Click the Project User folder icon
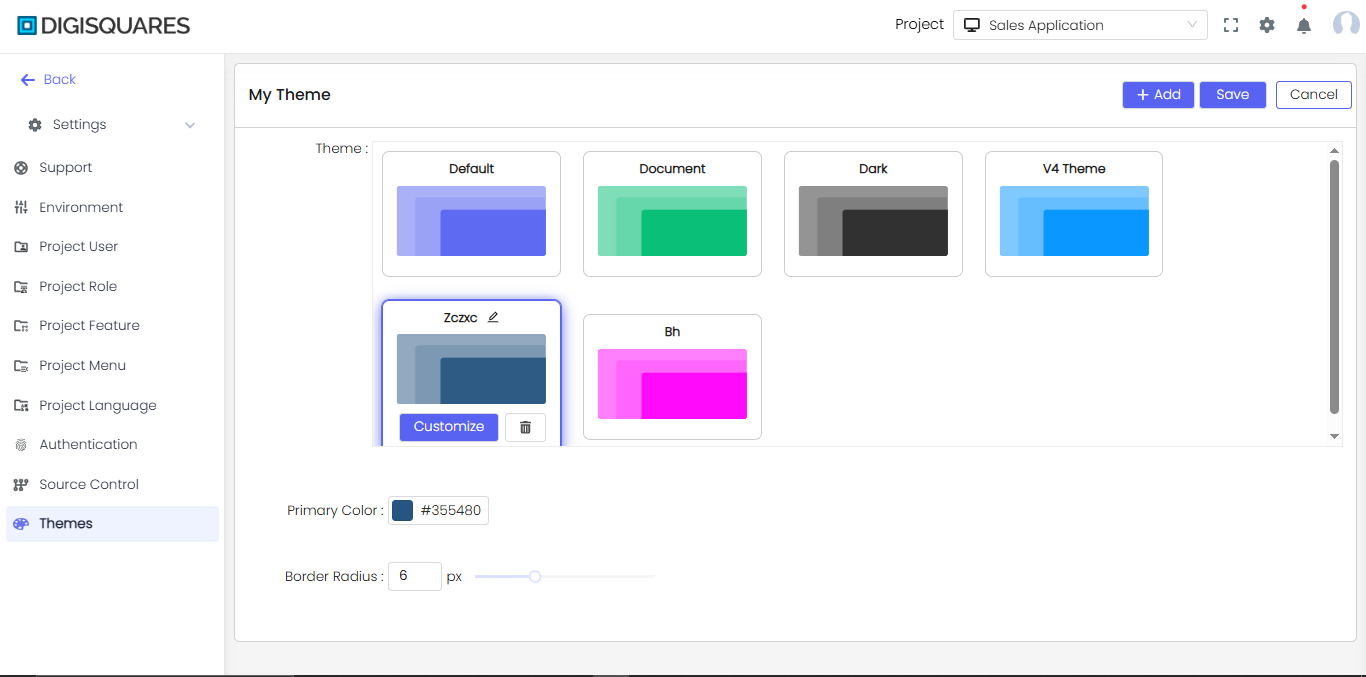Viewport: 1366px width, 677px height. [21, 247]
